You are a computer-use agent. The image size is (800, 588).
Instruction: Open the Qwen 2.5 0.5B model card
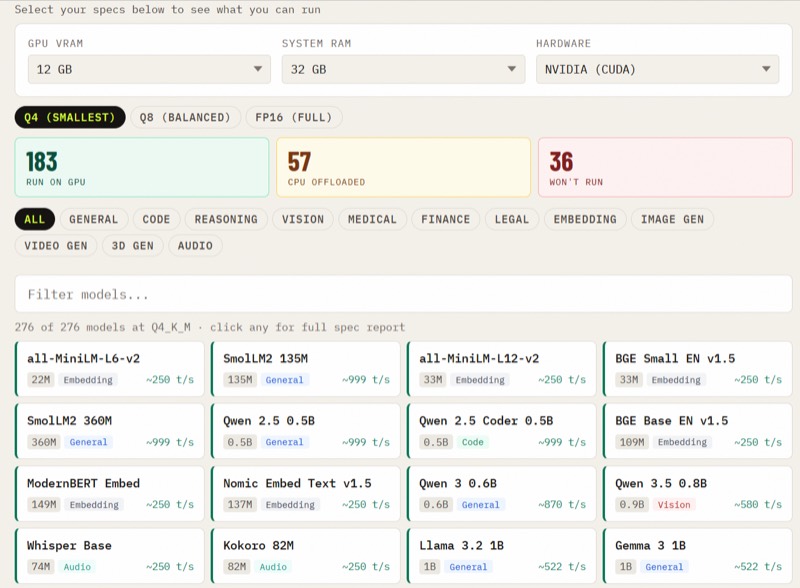pyautogui.click(x=306, y=431)
